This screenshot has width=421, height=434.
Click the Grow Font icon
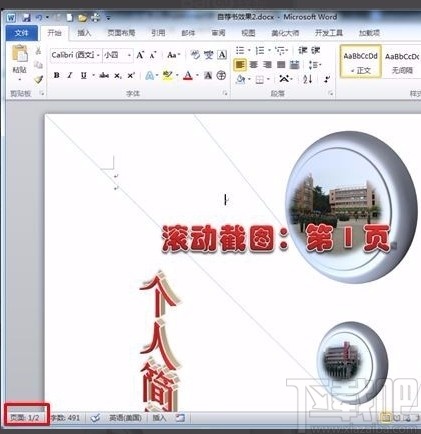point(140,55)
